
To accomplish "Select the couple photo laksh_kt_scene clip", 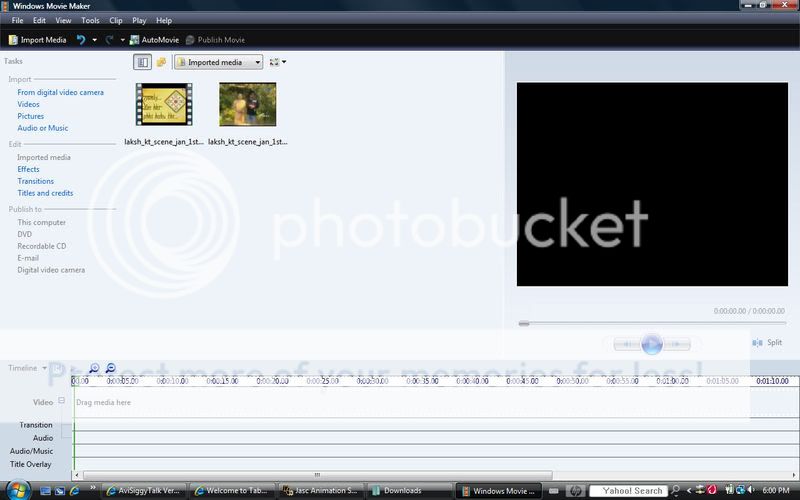I will point(247,105).
